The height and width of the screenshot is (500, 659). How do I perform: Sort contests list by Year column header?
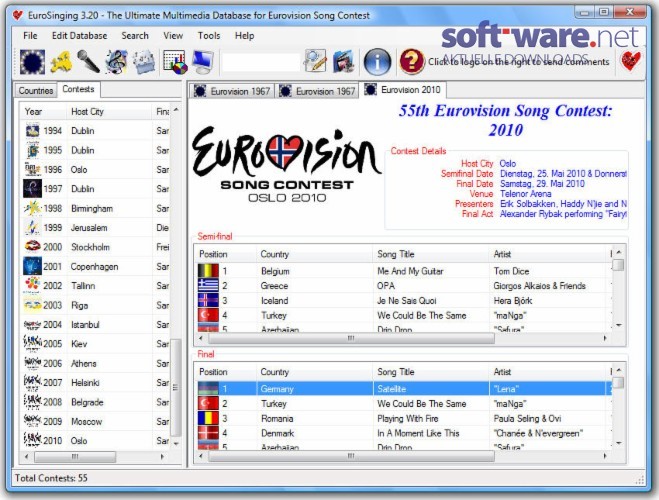click(43, 111)
